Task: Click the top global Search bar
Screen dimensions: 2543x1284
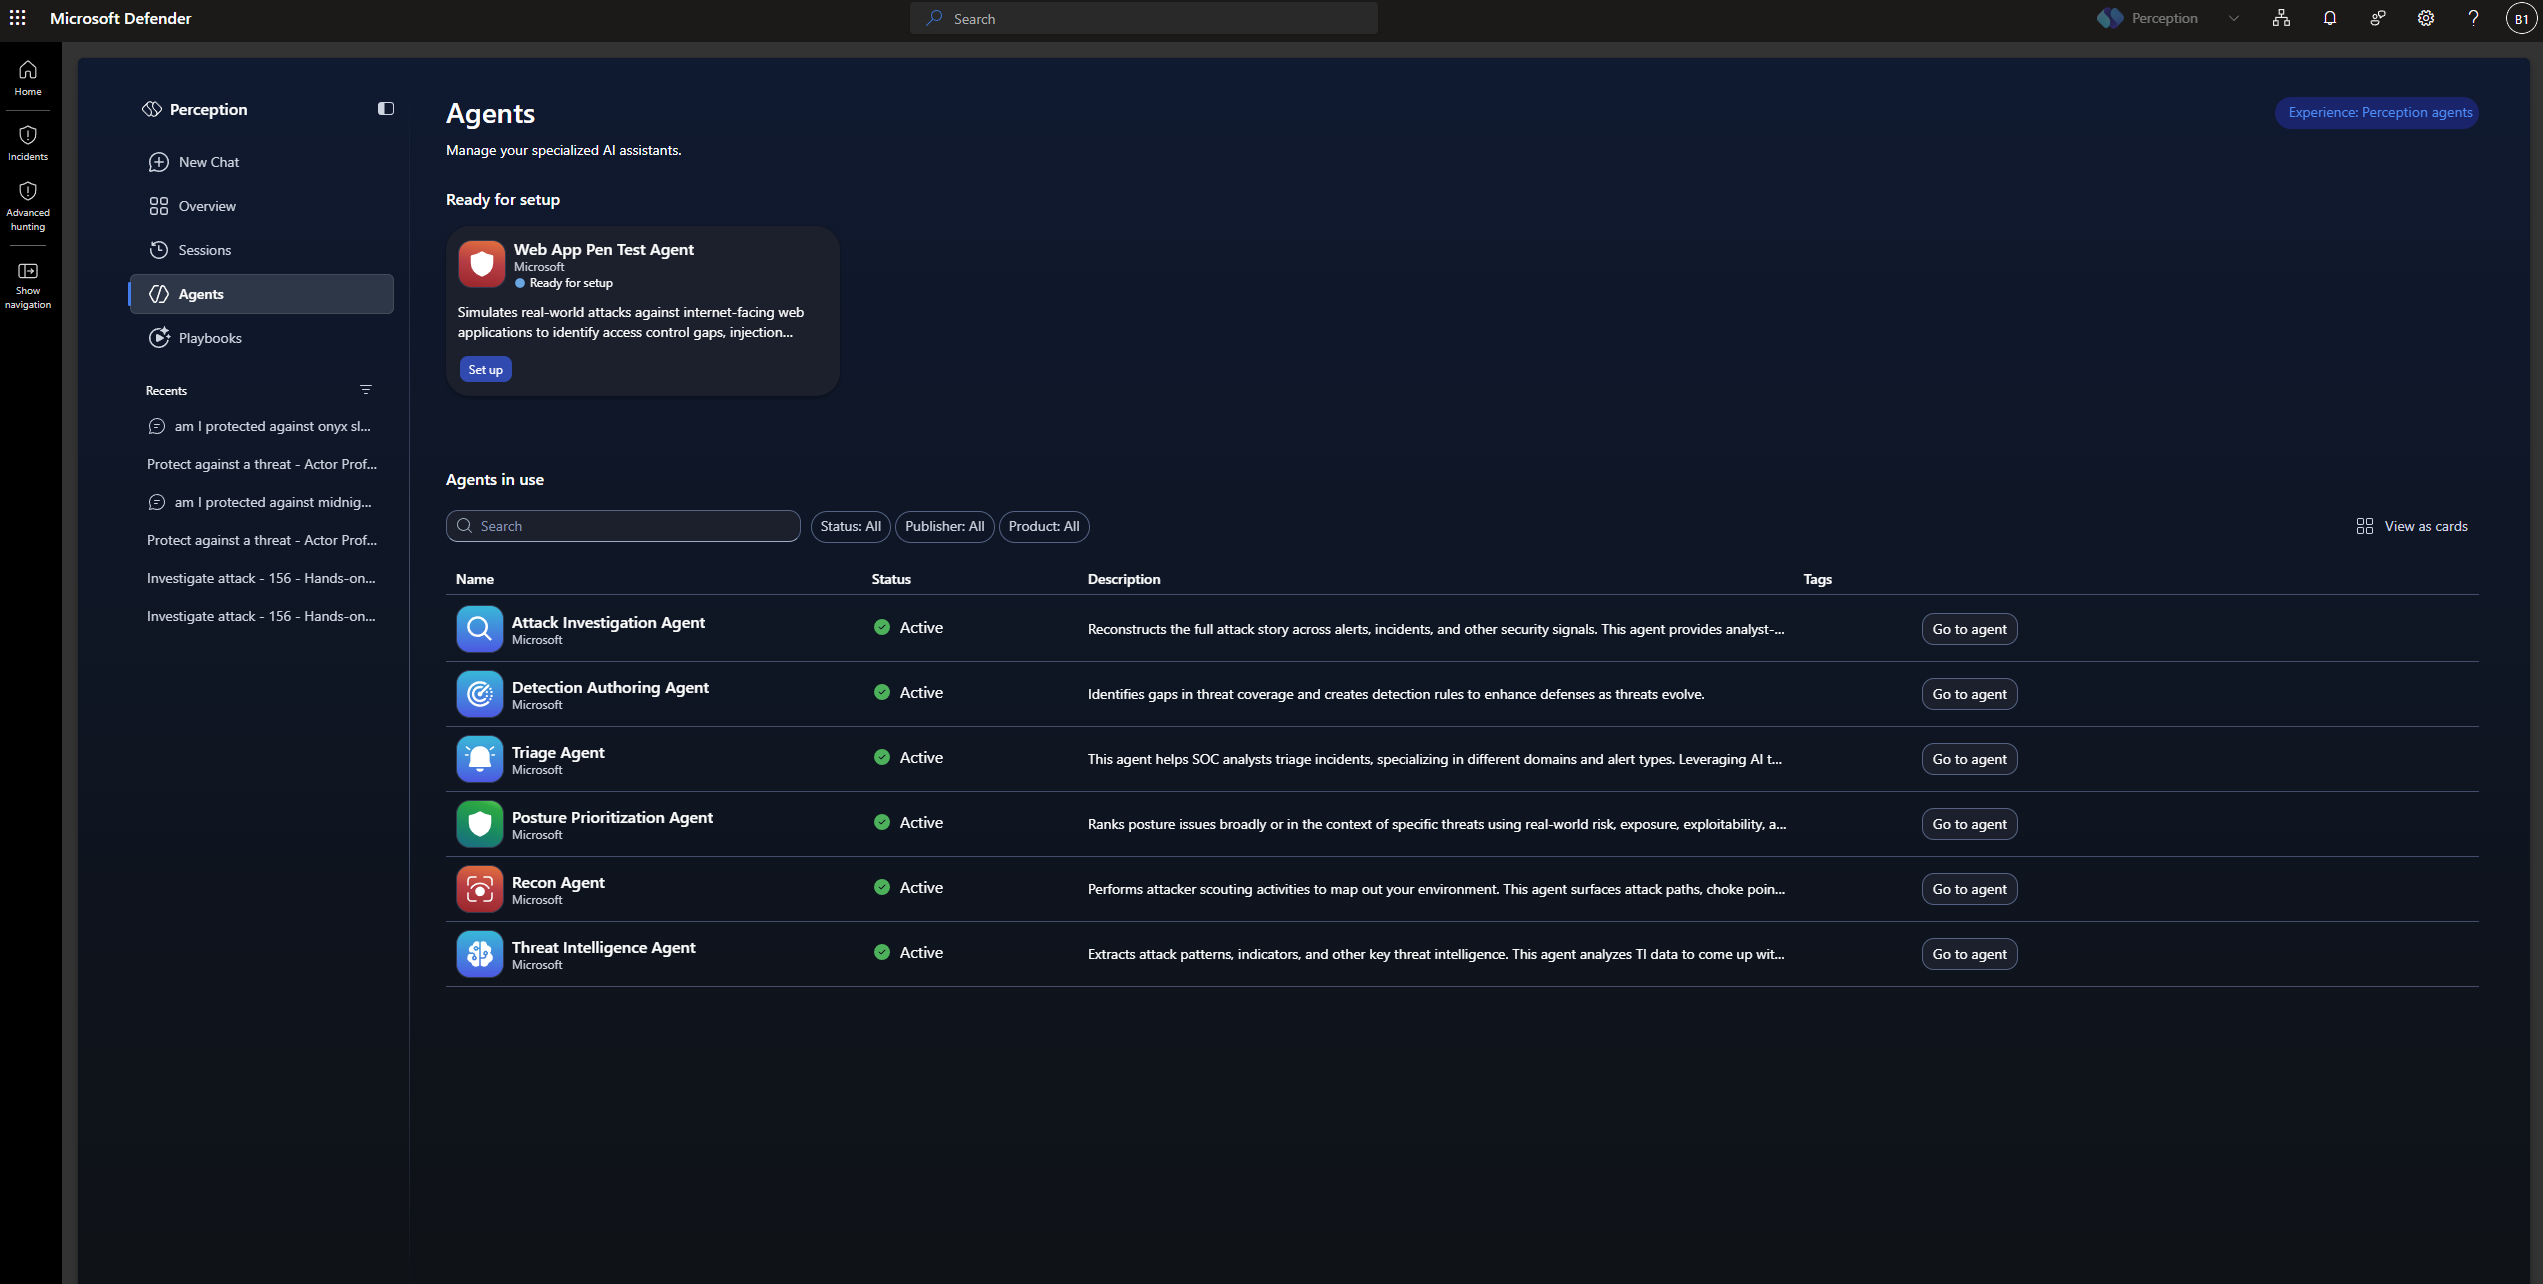Action: pyautogui.click(x=1143, y=18)
